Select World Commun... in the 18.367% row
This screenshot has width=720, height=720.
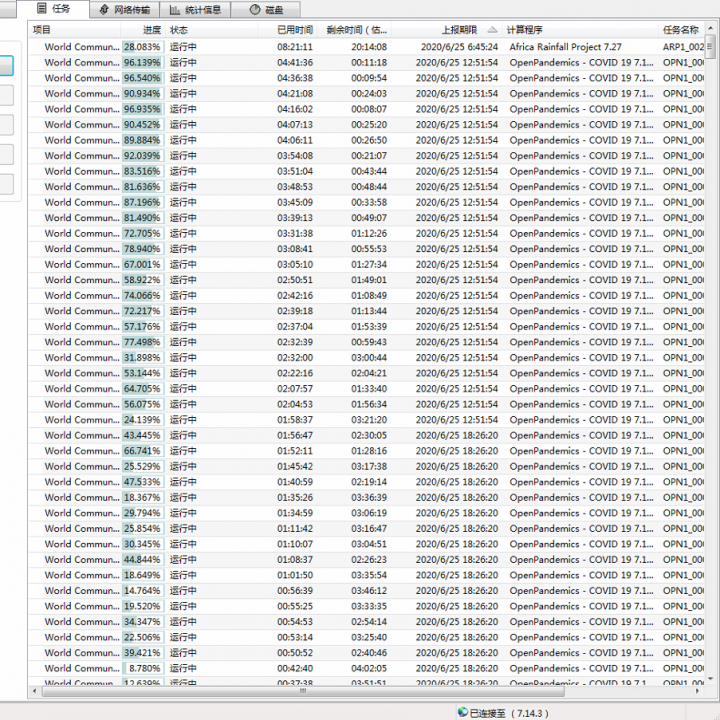(82, 498)
